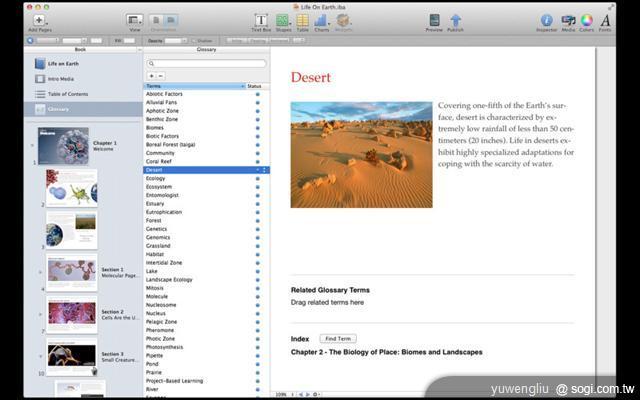Click status dot for Habitat

click(258, 254)
